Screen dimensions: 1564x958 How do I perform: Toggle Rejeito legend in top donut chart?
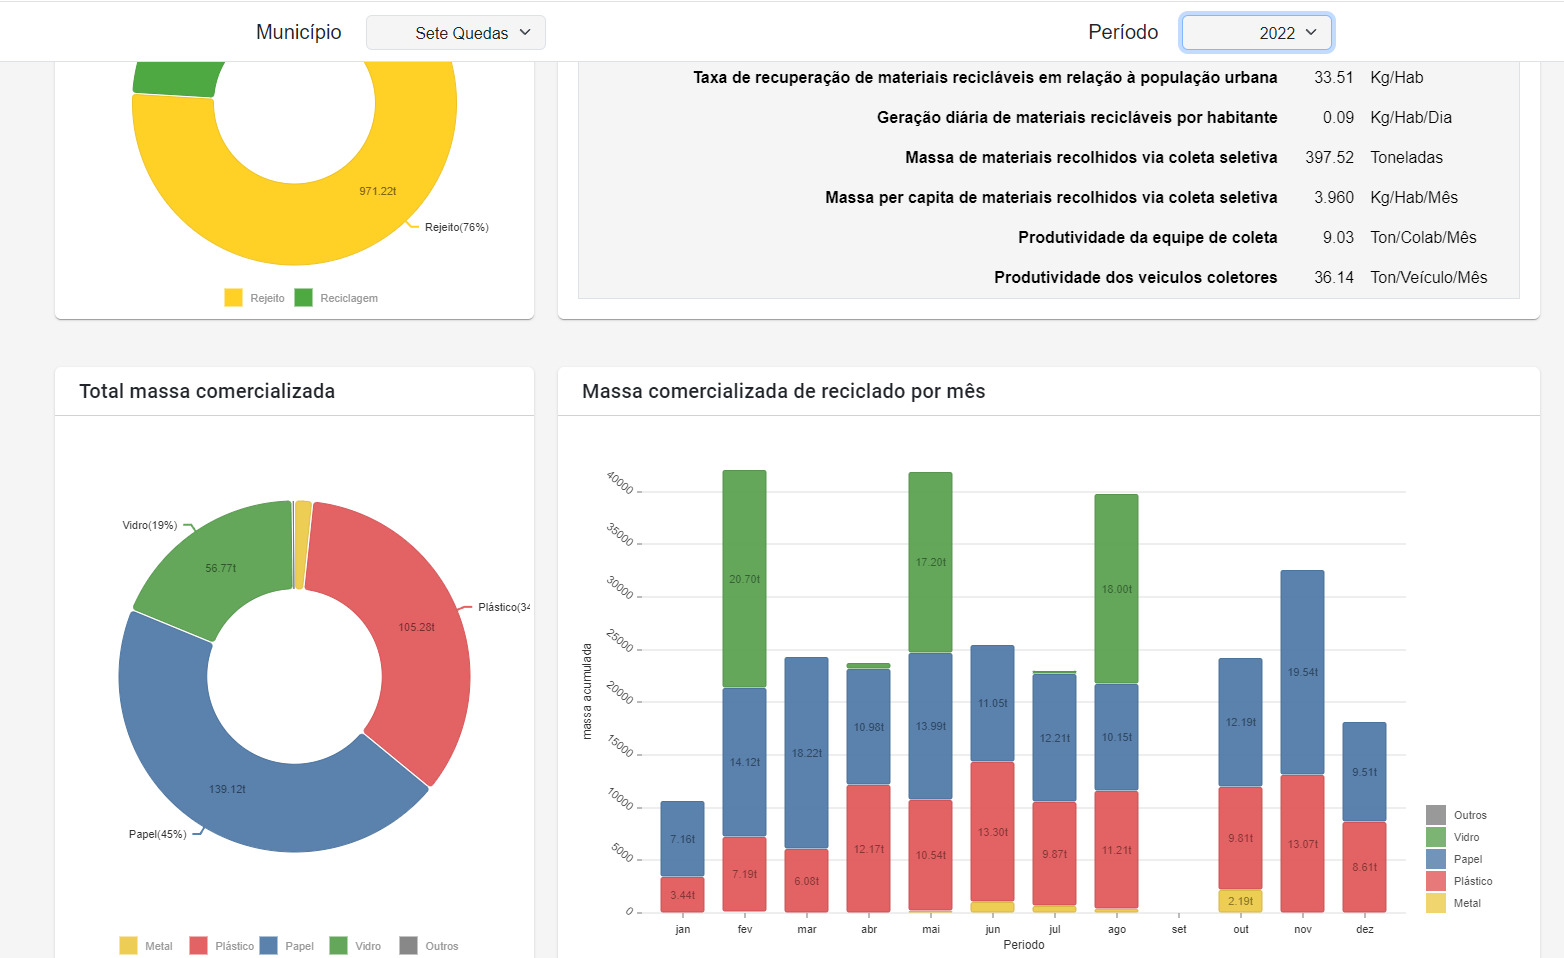click(x=234, y=298)
